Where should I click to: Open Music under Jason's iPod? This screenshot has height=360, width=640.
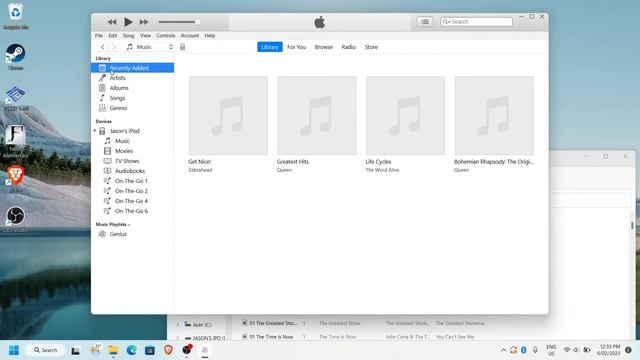tap(122, 141)
